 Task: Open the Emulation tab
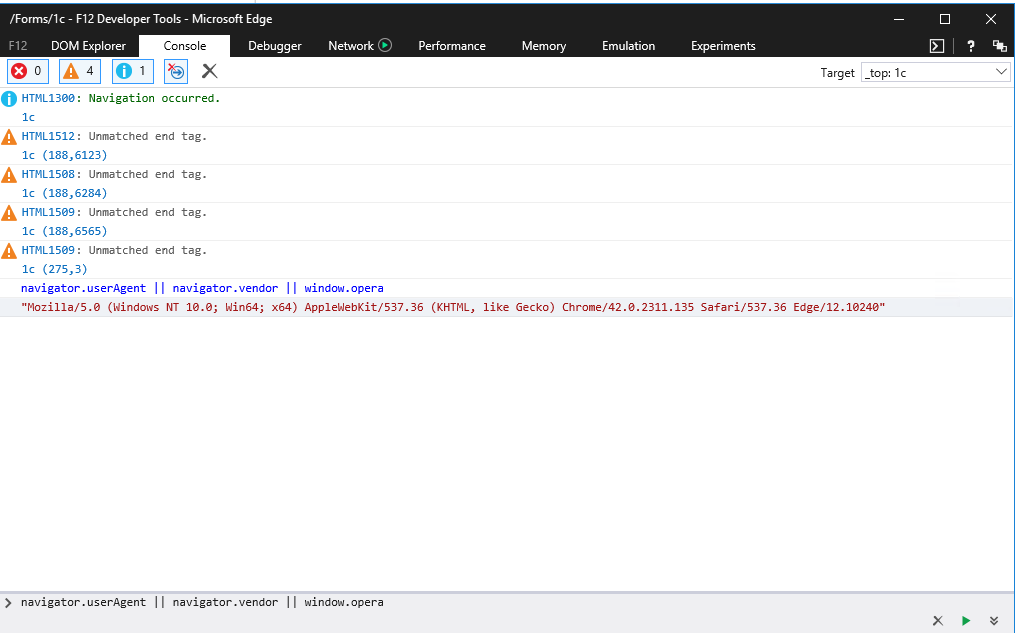[x=628, y=46]
